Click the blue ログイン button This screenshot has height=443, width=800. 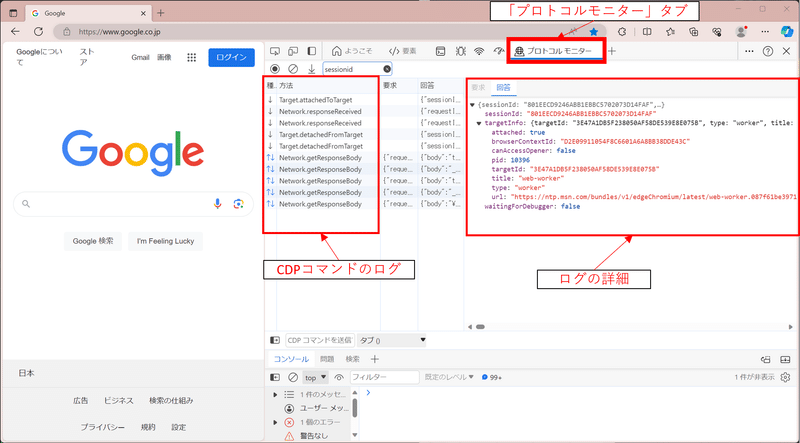pos(231,58)
